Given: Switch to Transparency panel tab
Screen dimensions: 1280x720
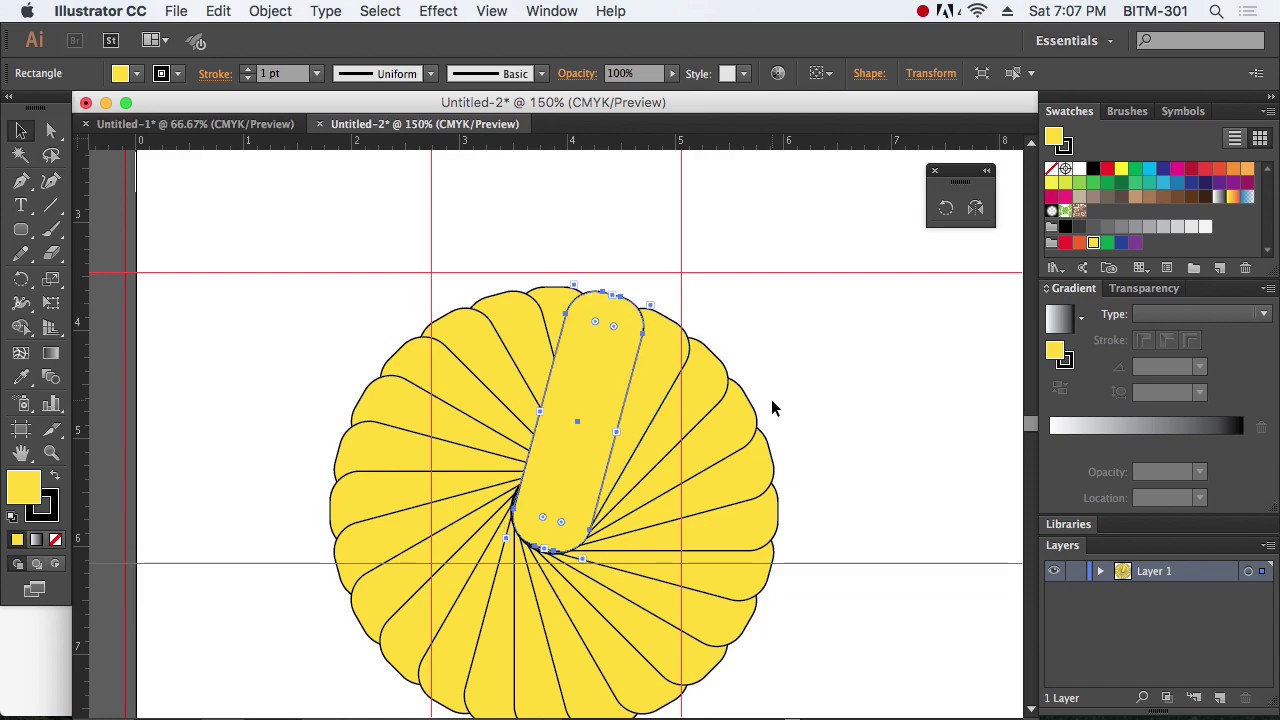Looking at the screenshot, I should [1143, 288].
